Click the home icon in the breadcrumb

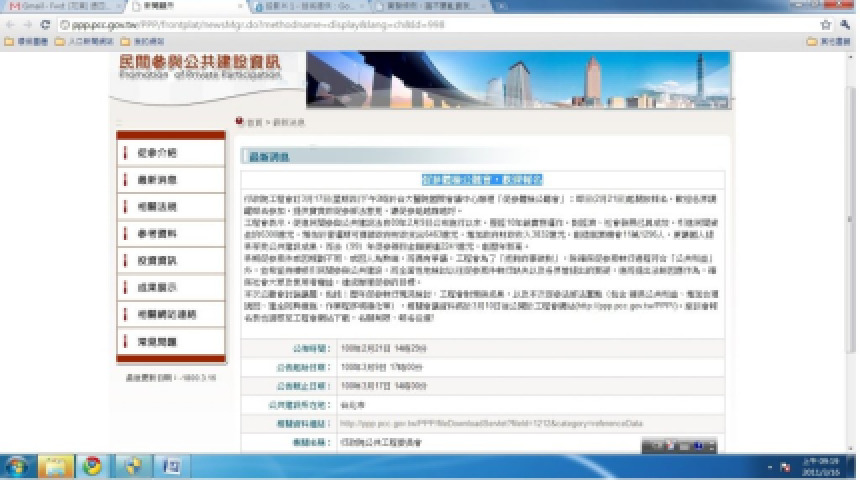click(240, 122)
